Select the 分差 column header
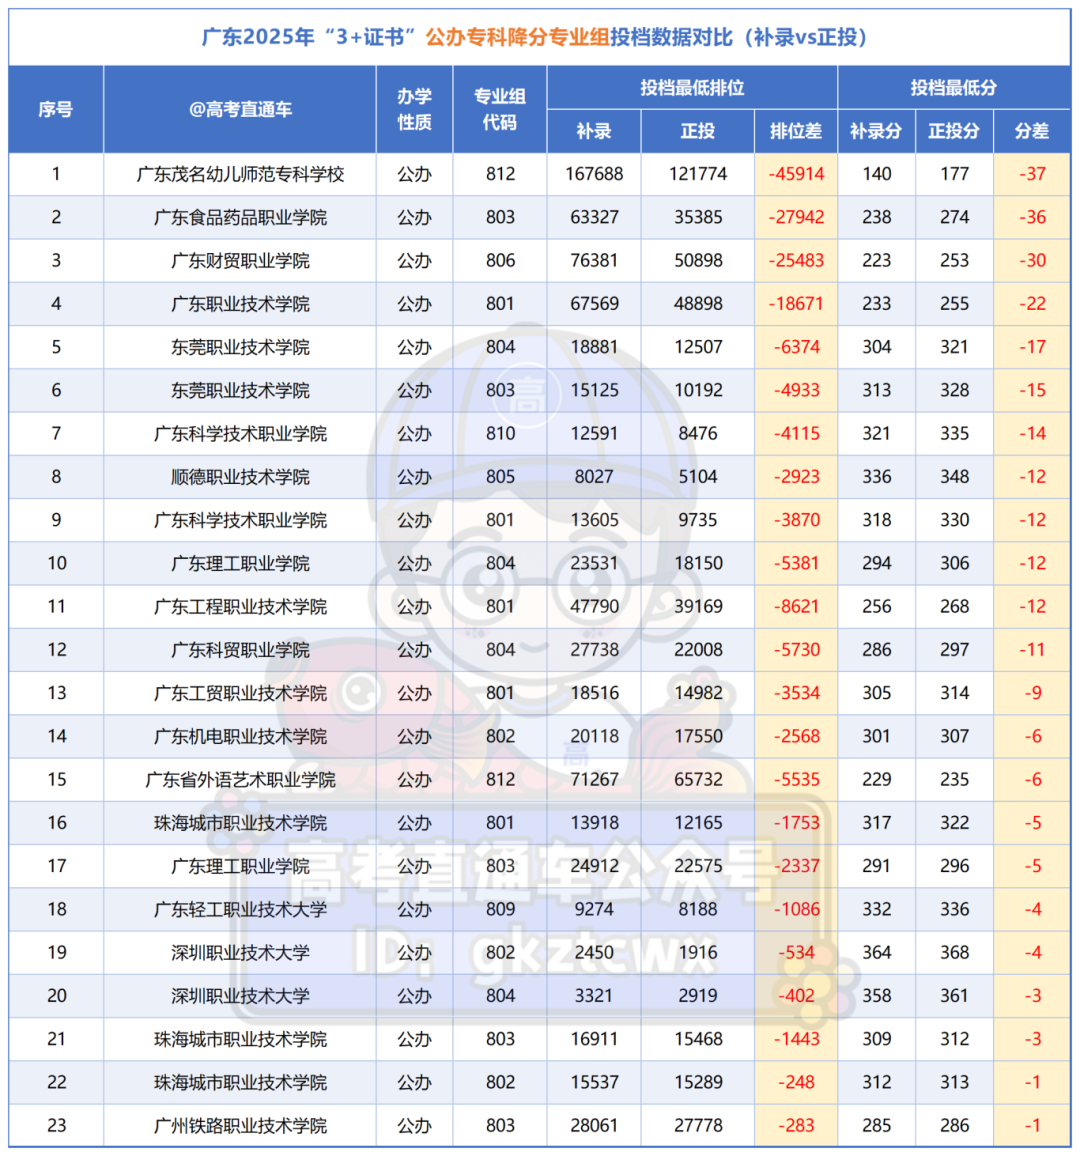 tap(1031, 131)
